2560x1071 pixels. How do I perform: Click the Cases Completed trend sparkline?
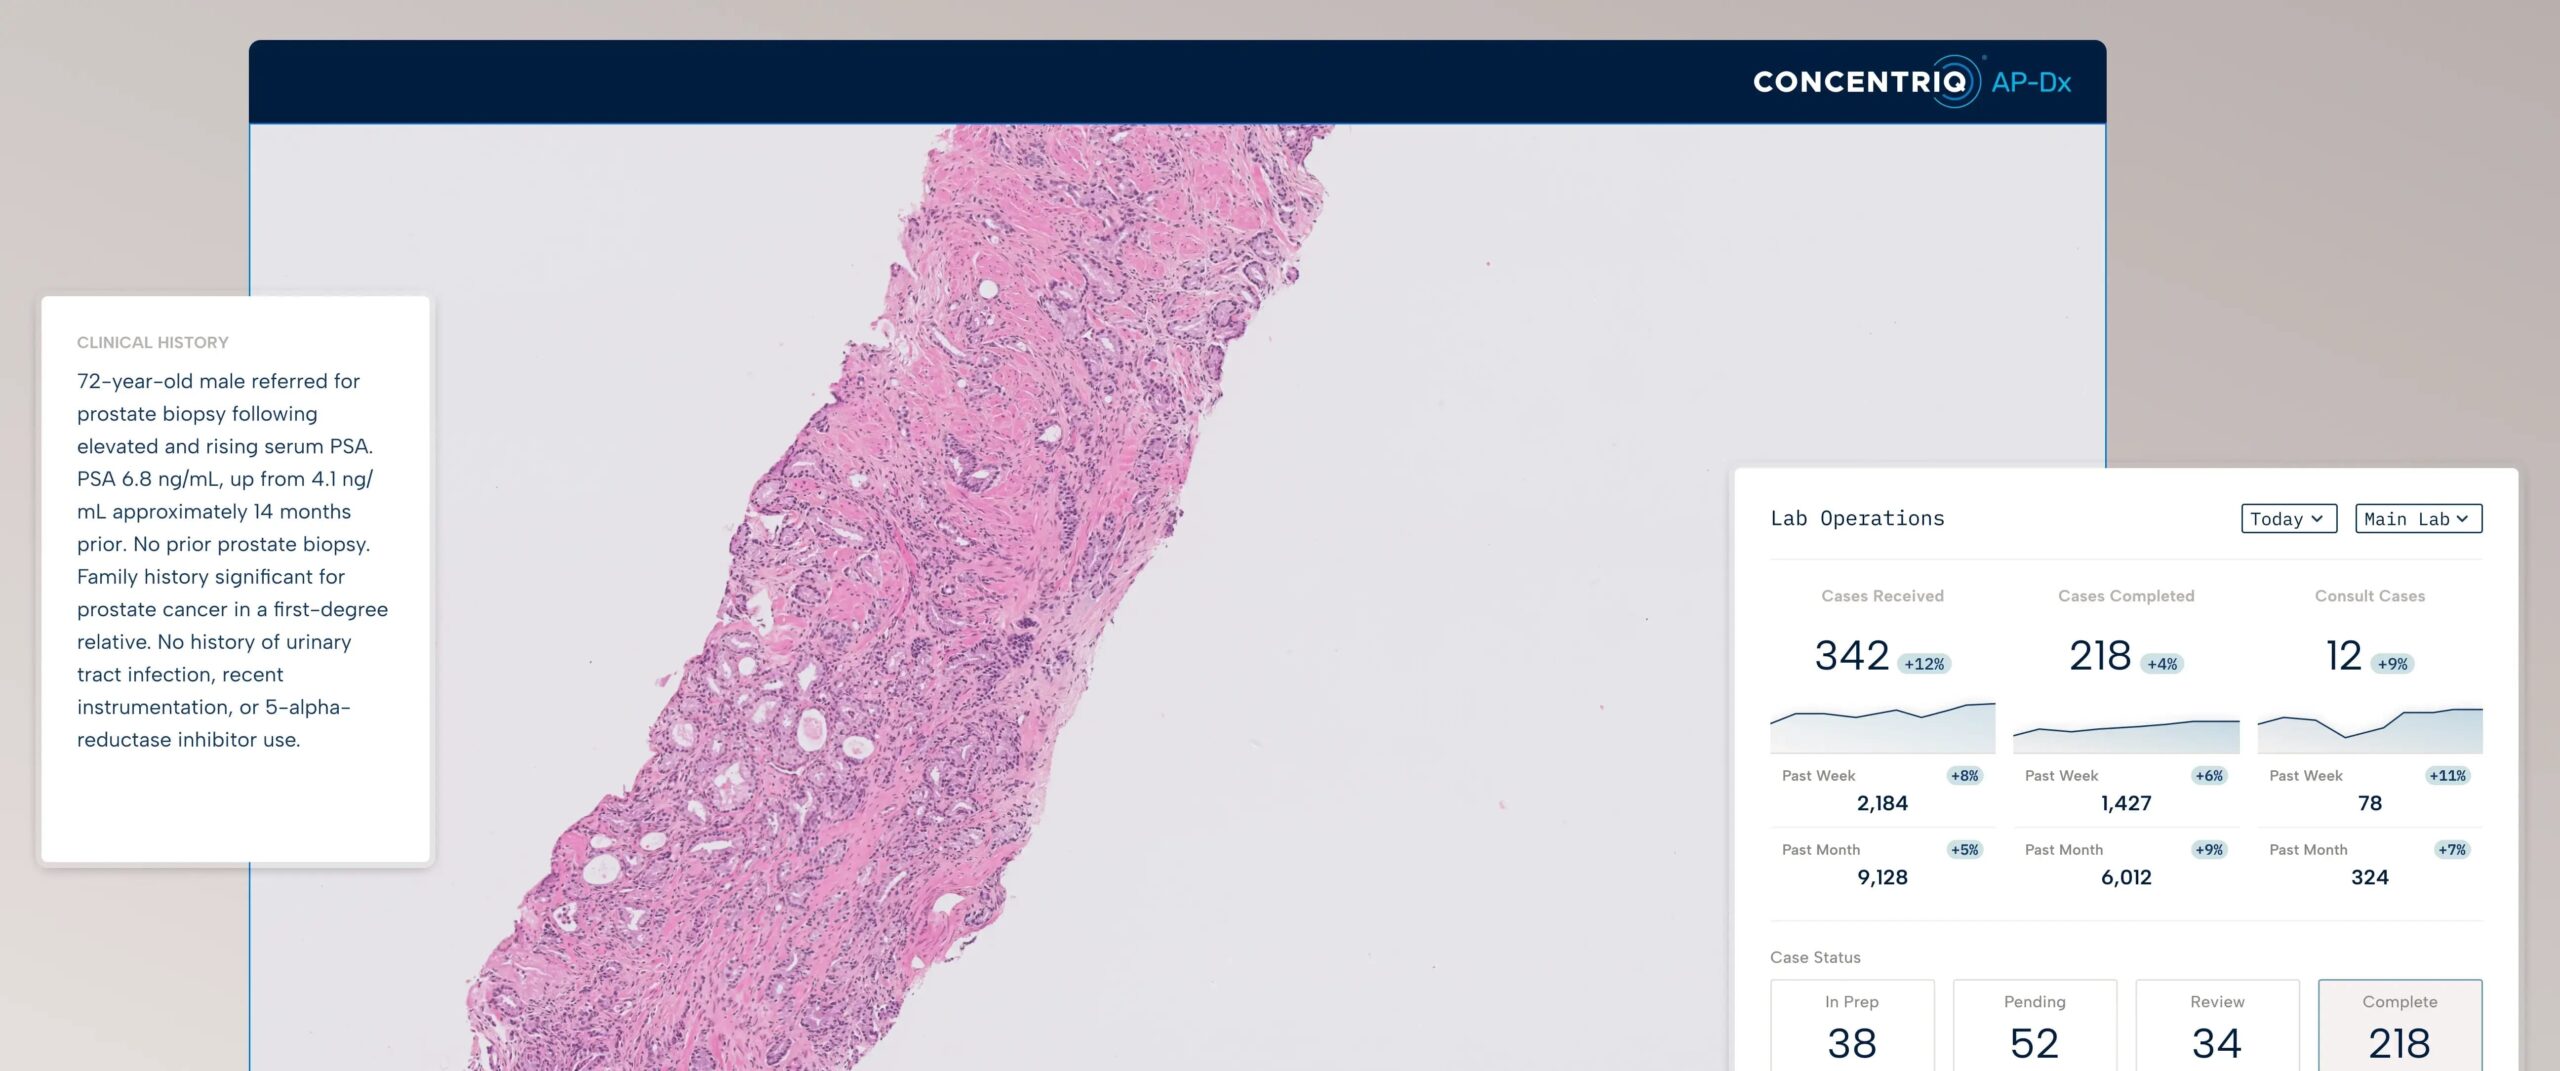tap(2126, 735)
